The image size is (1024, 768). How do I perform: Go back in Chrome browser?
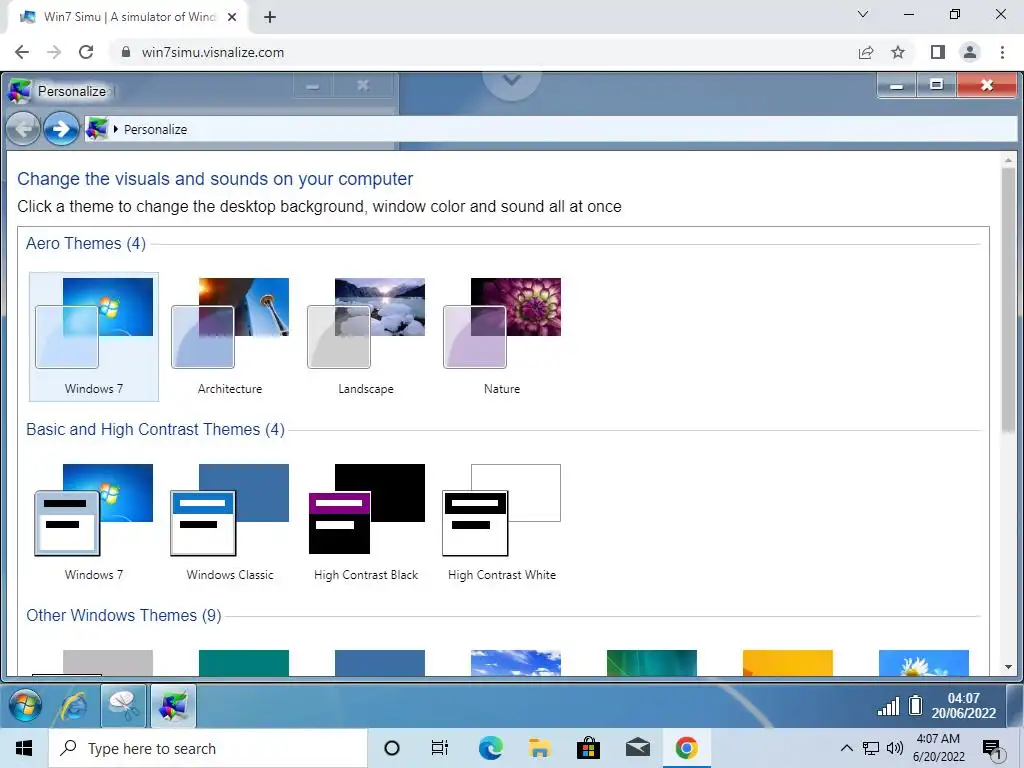tap(22, 52)
